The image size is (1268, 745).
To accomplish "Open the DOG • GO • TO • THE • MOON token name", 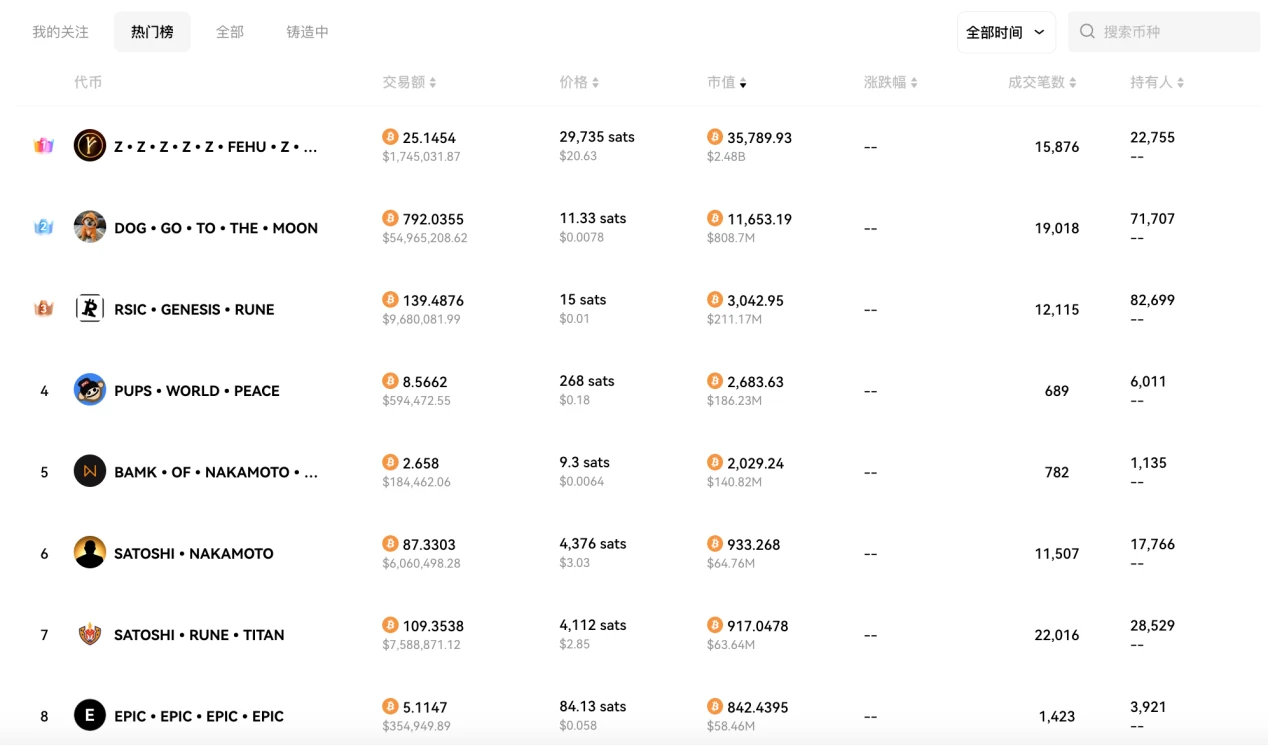I will pos(216,228).
